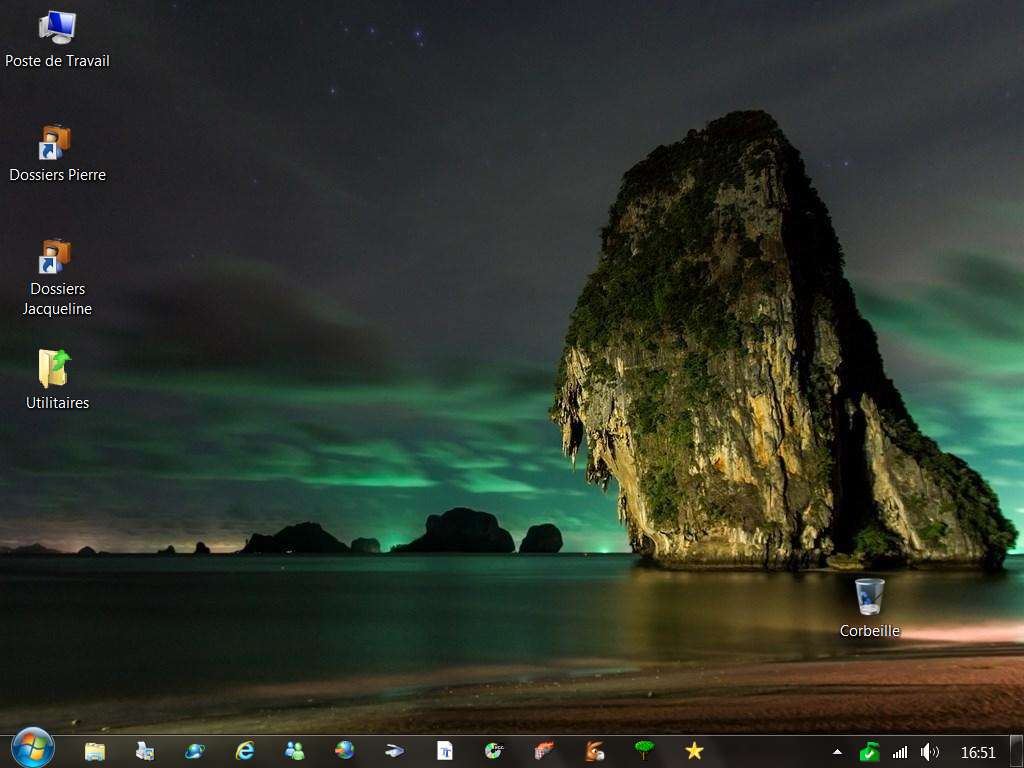Image resolution: width=1024 pixels, height=768 pixels.
Task: Select the Corbeille recycle bin
Action: [869, 597]
